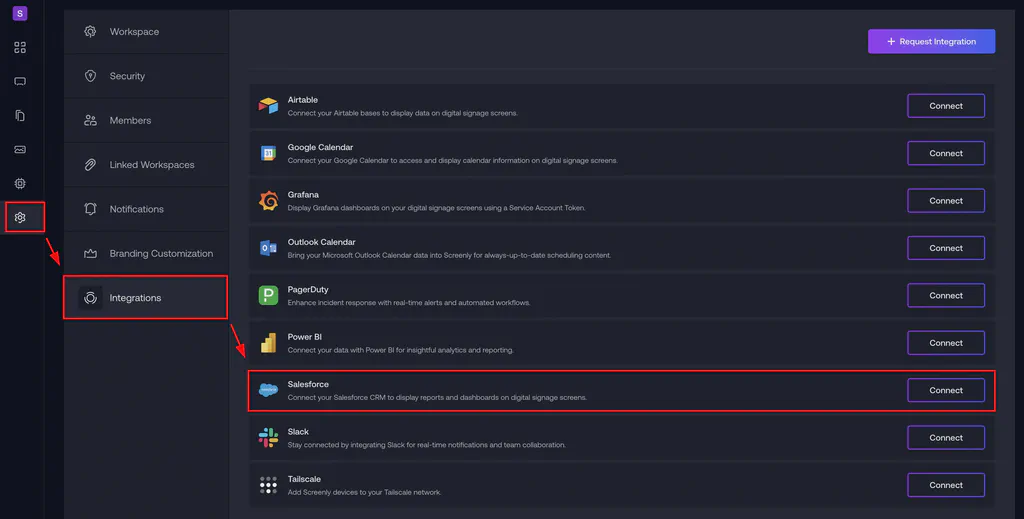Click 'Stay connected by integrating Slack' description
This screenshot has height=519, width=1024.
pos(426,445)
